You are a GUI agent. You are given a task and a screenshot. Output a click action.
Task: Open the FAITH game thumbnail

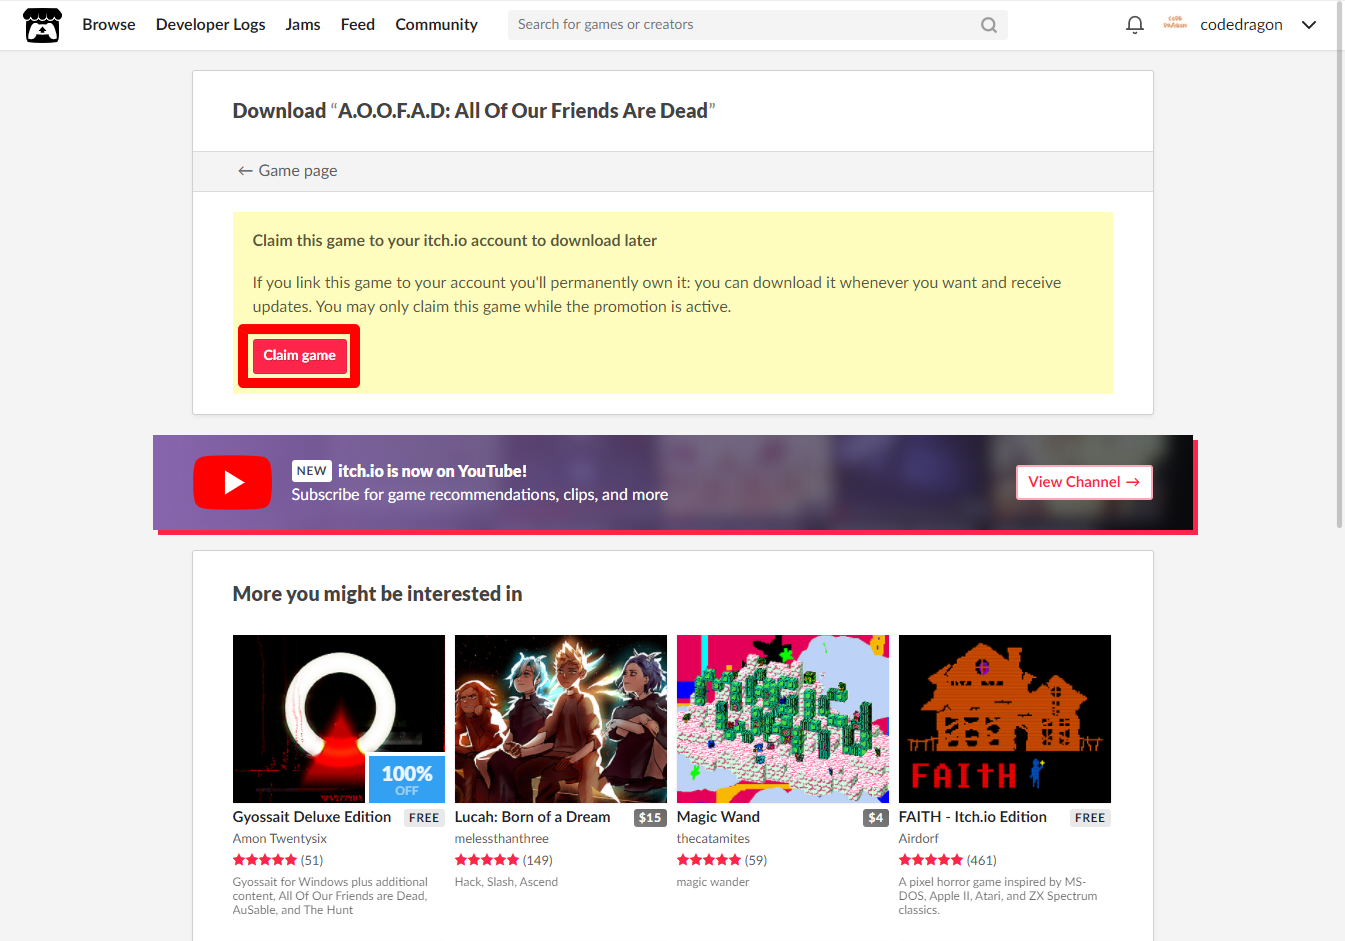pos(1005,719)
